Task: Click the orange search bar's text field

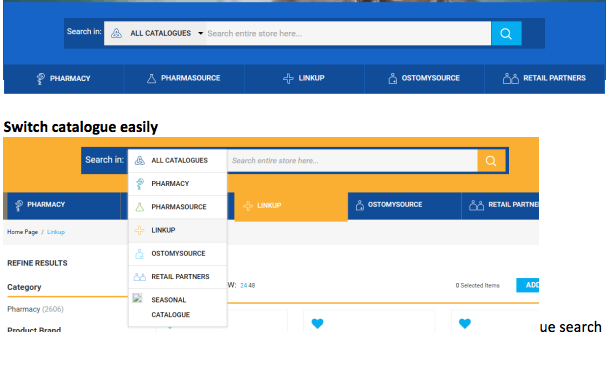Action: pos(352,161)
